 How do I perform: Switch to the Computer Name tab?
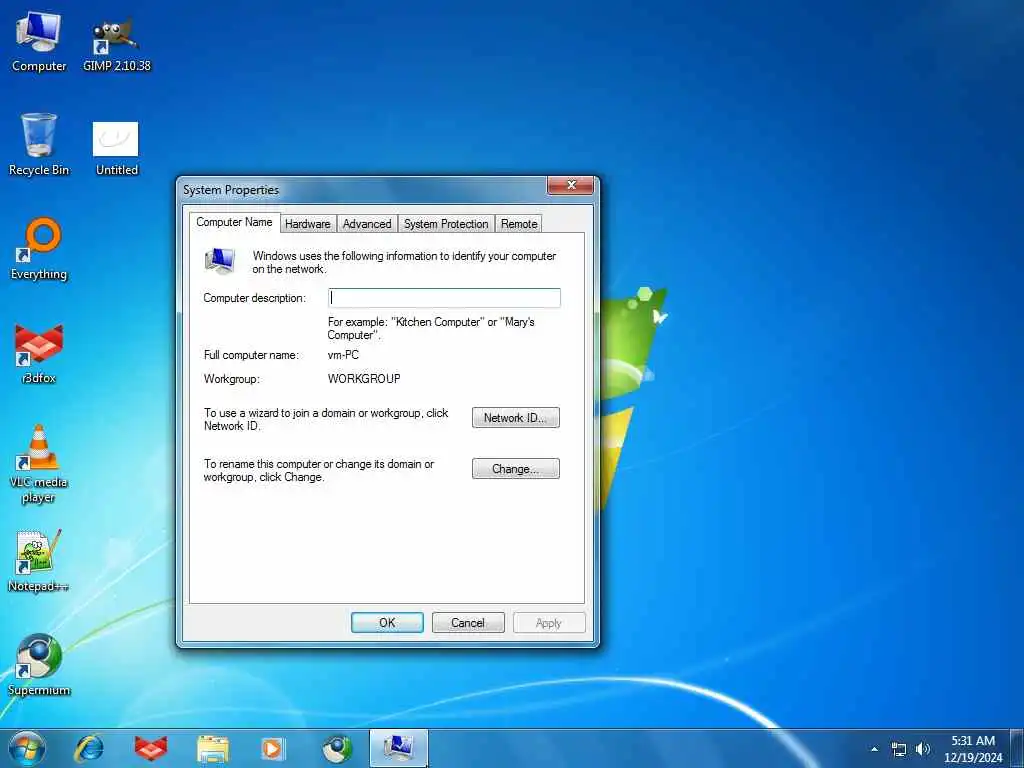point(234,222)
